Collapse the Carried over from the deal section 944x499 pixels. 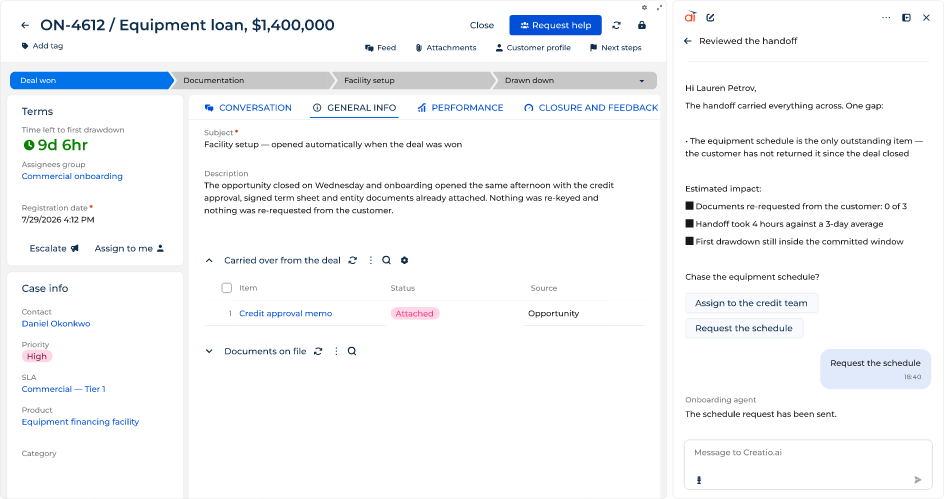pyautogui.click(x=209, y=261)
